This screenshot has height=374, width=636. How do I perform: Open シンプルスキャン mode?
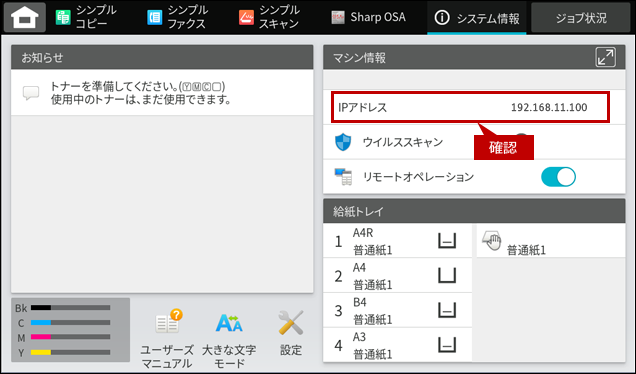point(270,17)
